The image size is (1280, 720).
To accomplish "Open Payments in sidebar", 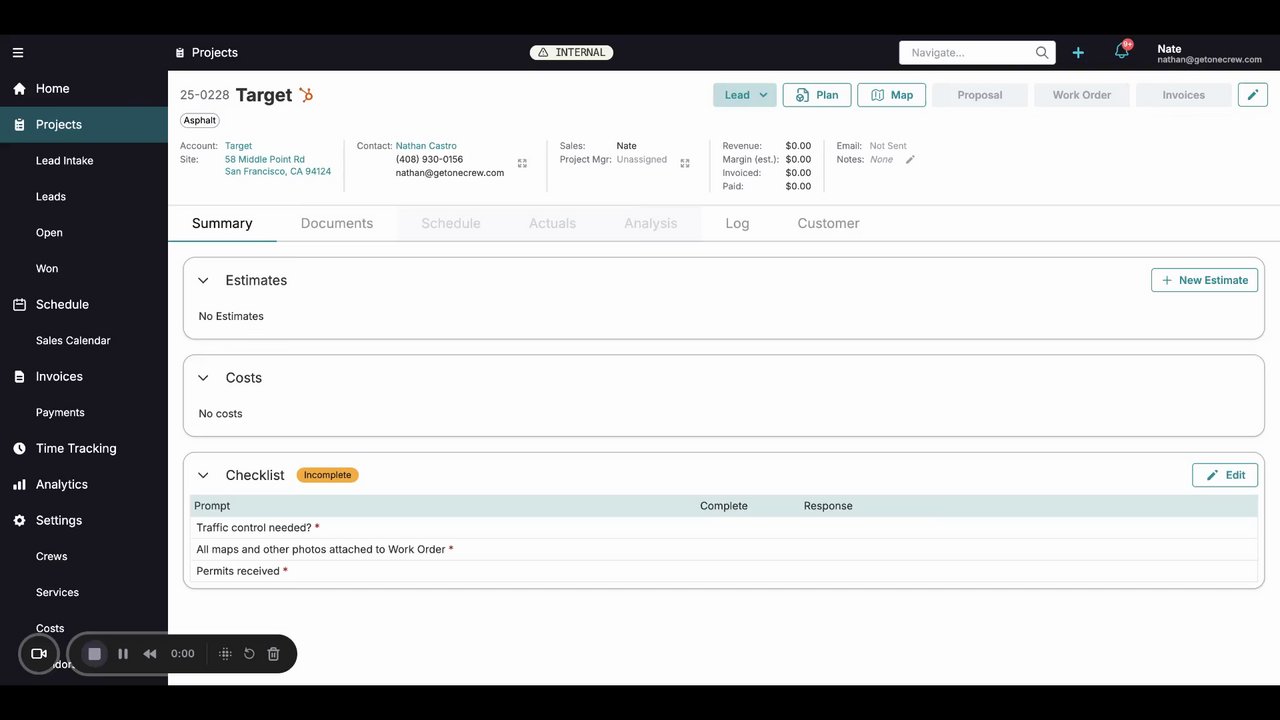I will (60, 413).
